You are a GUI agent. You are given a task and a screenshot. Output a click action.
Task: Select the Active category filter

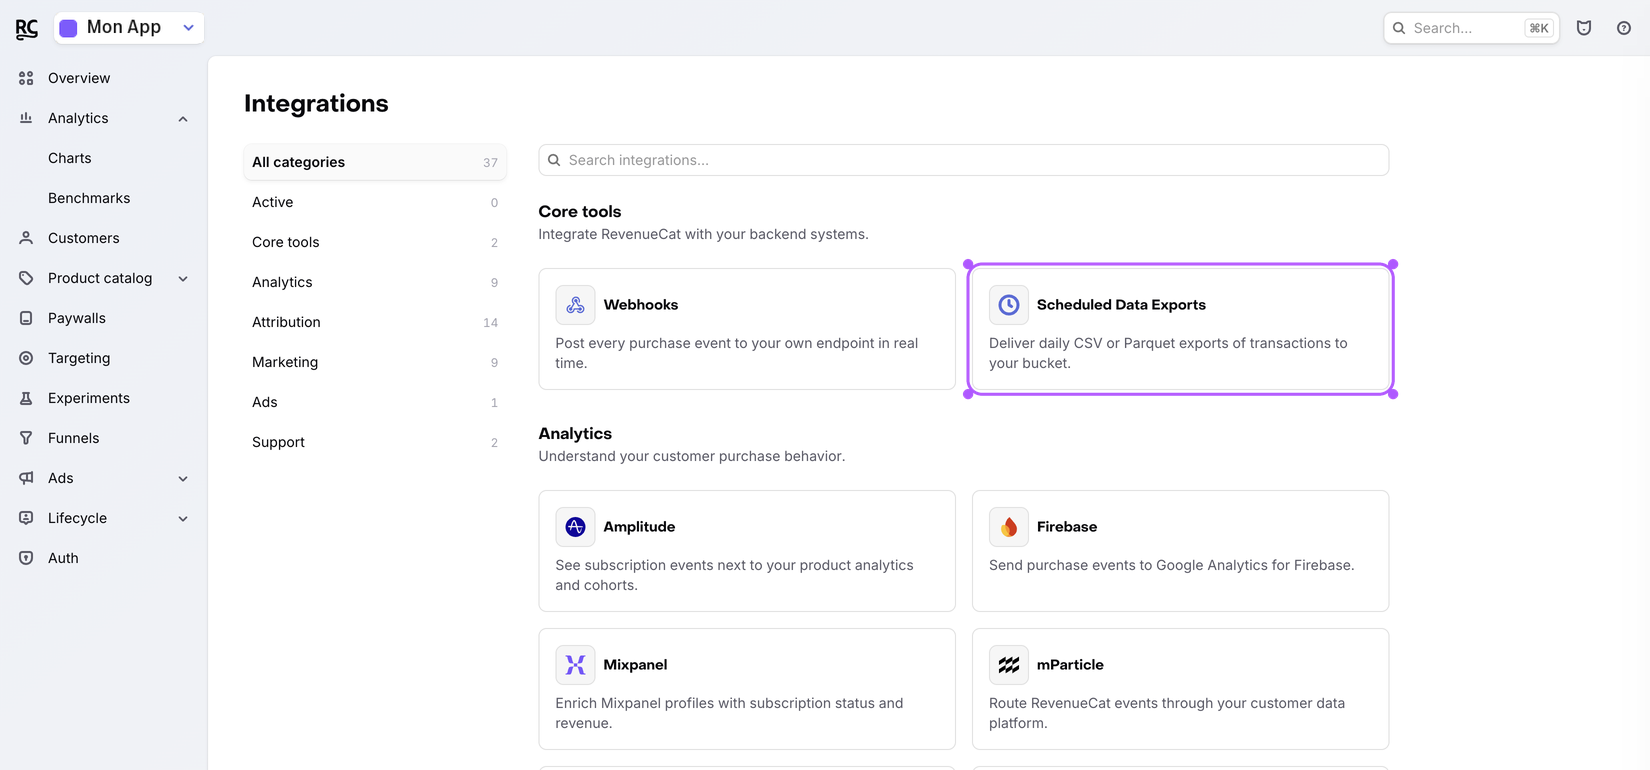click(x=375, y=202)
